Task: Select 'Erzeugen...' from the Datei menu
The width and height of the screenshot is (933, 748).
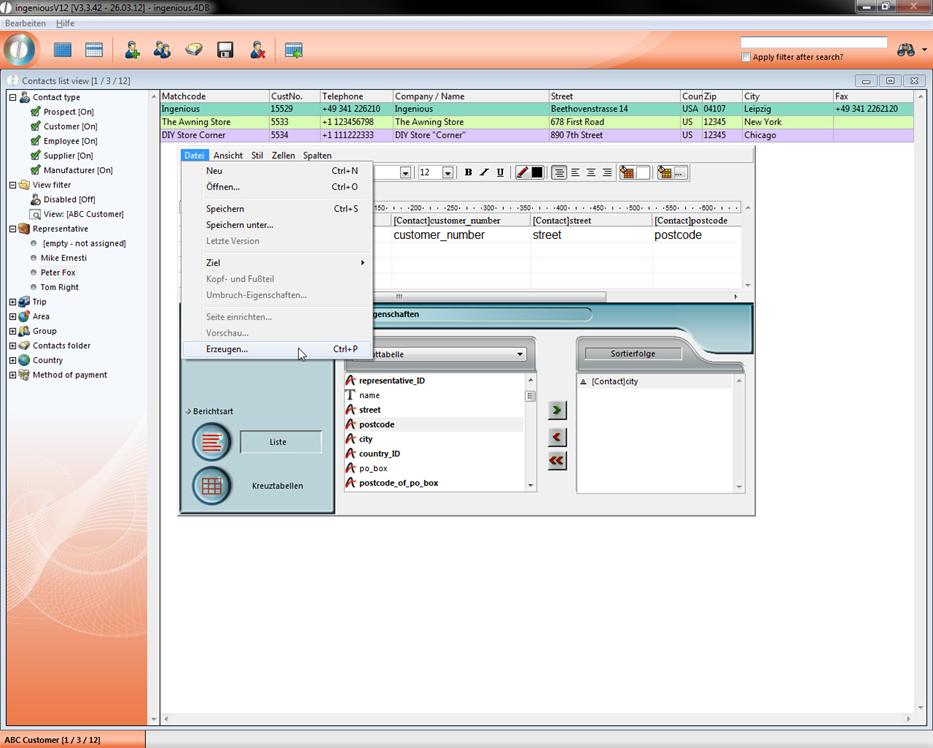Action: (227, 349)
